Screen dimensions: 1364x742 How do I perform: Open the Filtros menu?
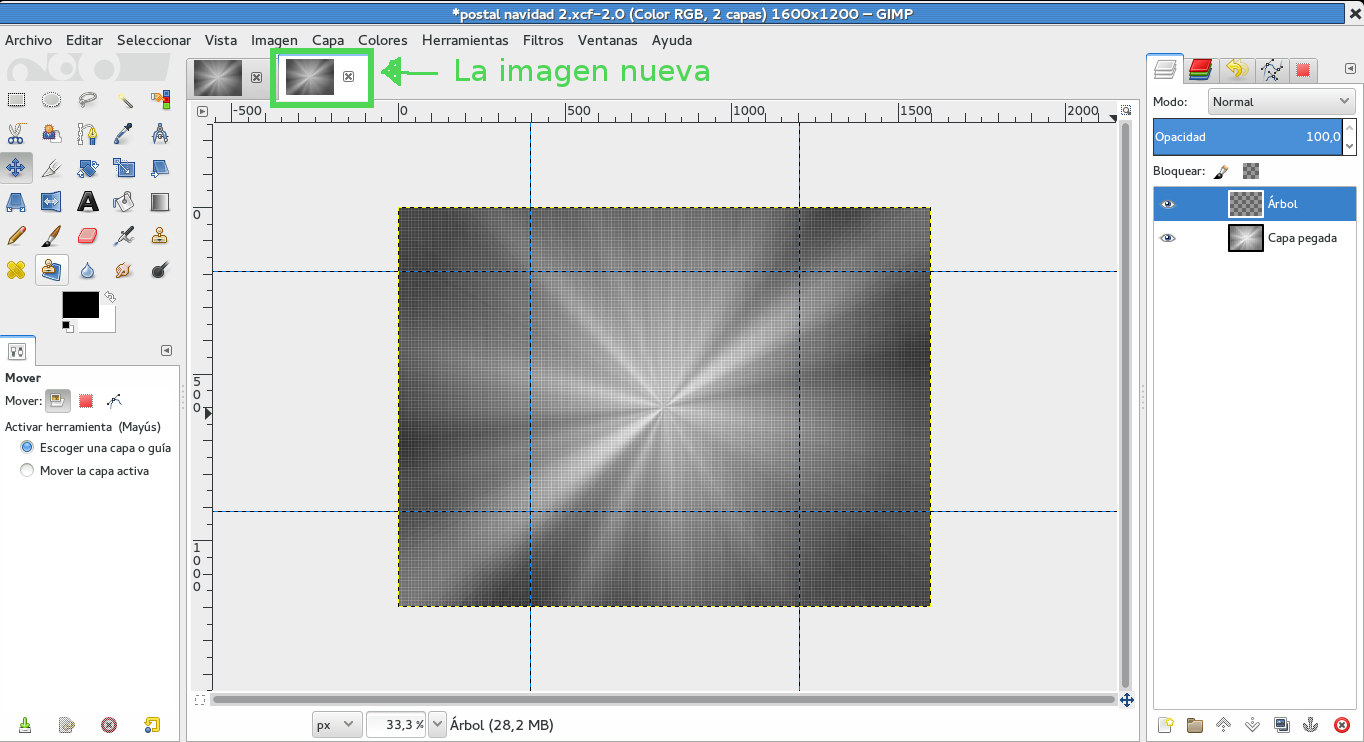pos(543,40)
